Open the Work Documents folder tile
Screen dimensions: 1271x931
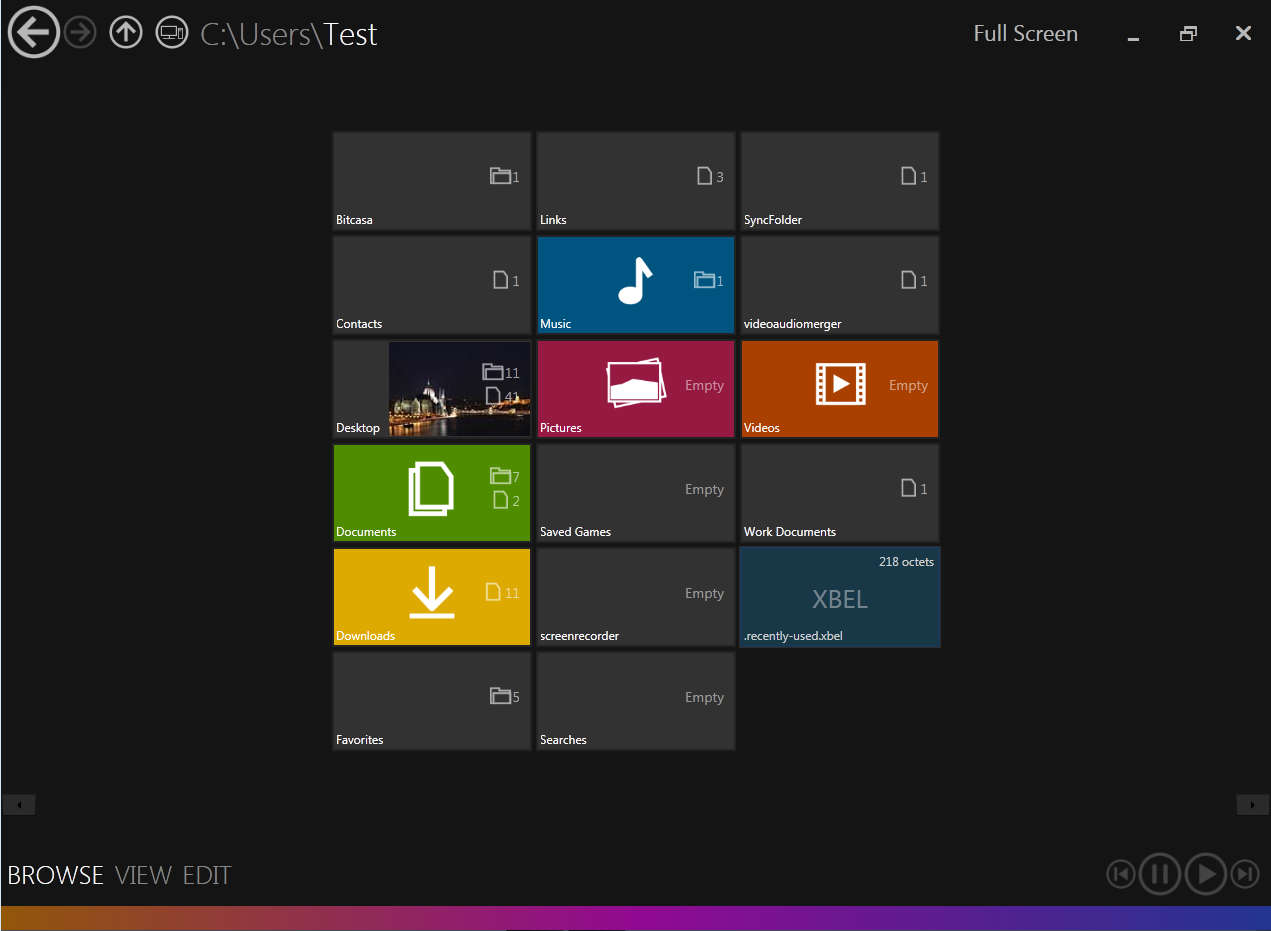tap(840, 493)
